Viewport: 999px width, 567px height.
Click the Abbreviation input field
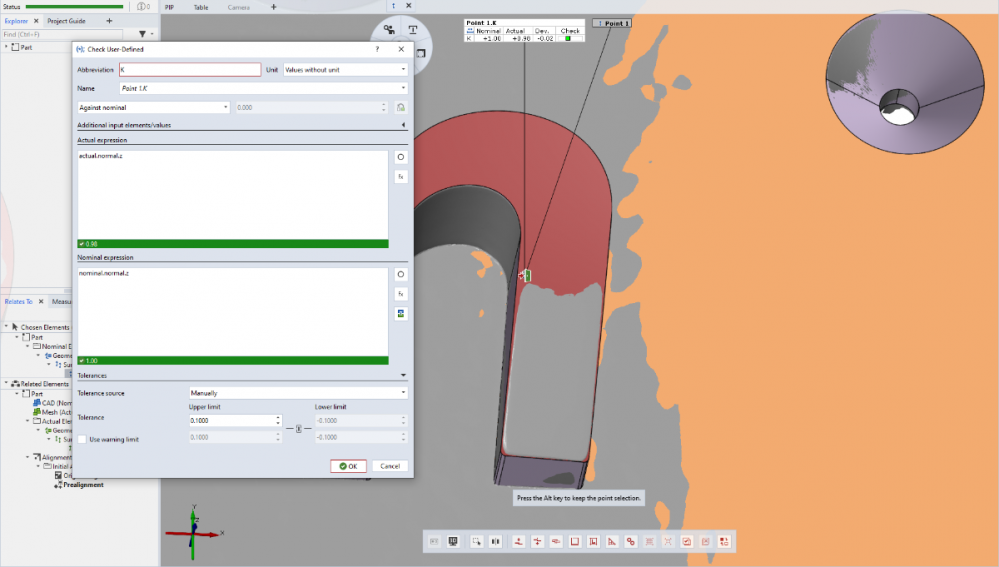189,70
